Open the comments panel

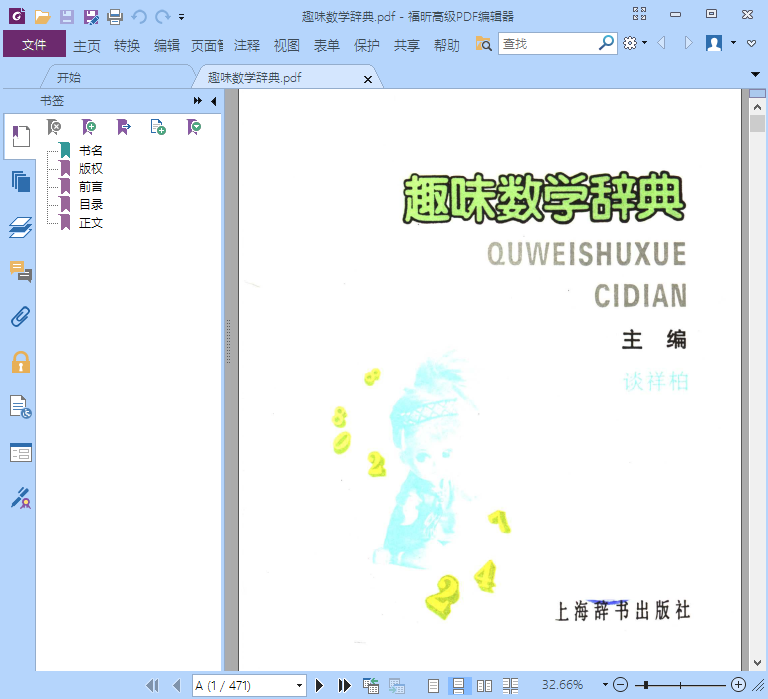point(21,271)
